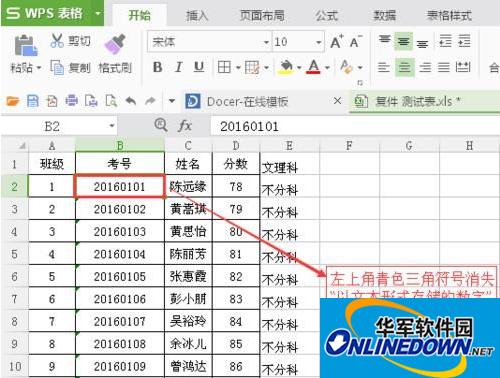Toggle middle vertical alignment
Viewport: 500px width, 378px height.
(x=404, y=41)
